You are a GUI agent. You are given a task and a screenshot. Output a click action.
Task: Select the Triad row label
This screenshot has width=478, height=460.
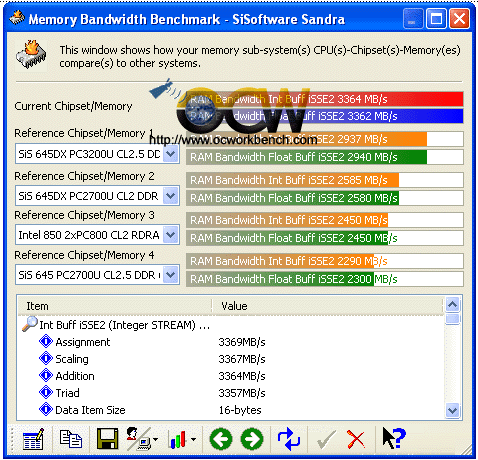point(67,393)
